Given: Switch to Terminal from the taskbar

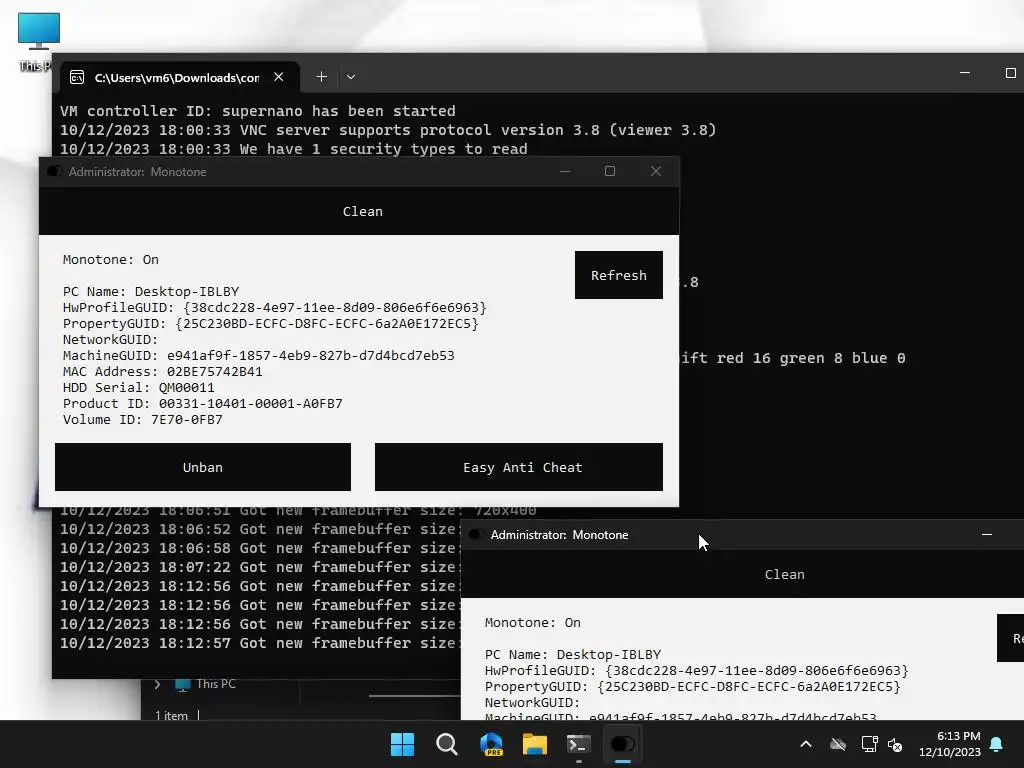Looking at the screenshot, I should (x=579, y=744).
